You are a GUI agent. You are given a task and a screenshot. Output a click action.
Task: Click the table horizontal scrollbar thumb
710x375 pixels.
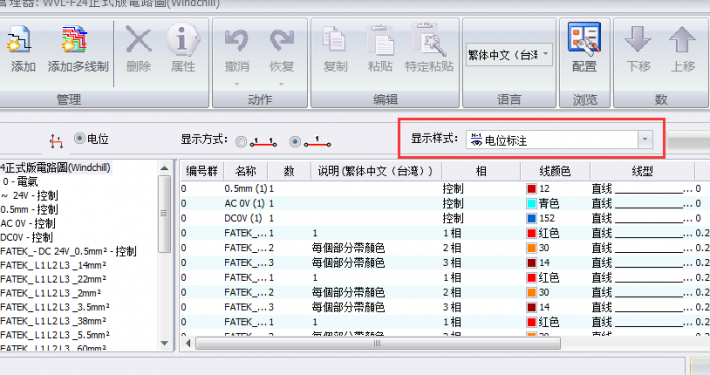click(x=378, y=343)
